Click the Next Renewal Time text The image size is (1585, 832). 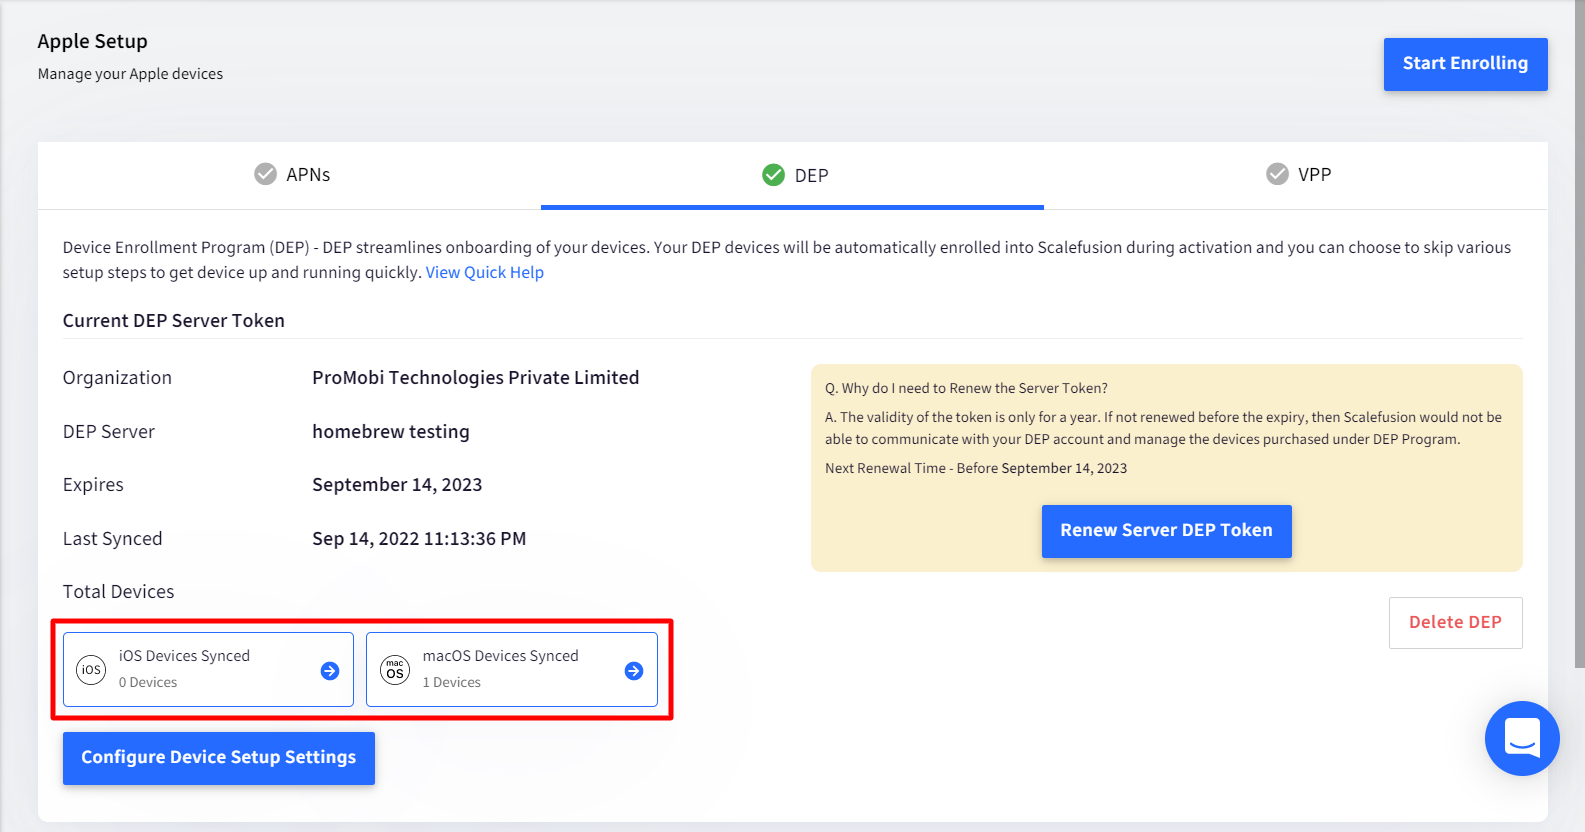click(976, 468)
